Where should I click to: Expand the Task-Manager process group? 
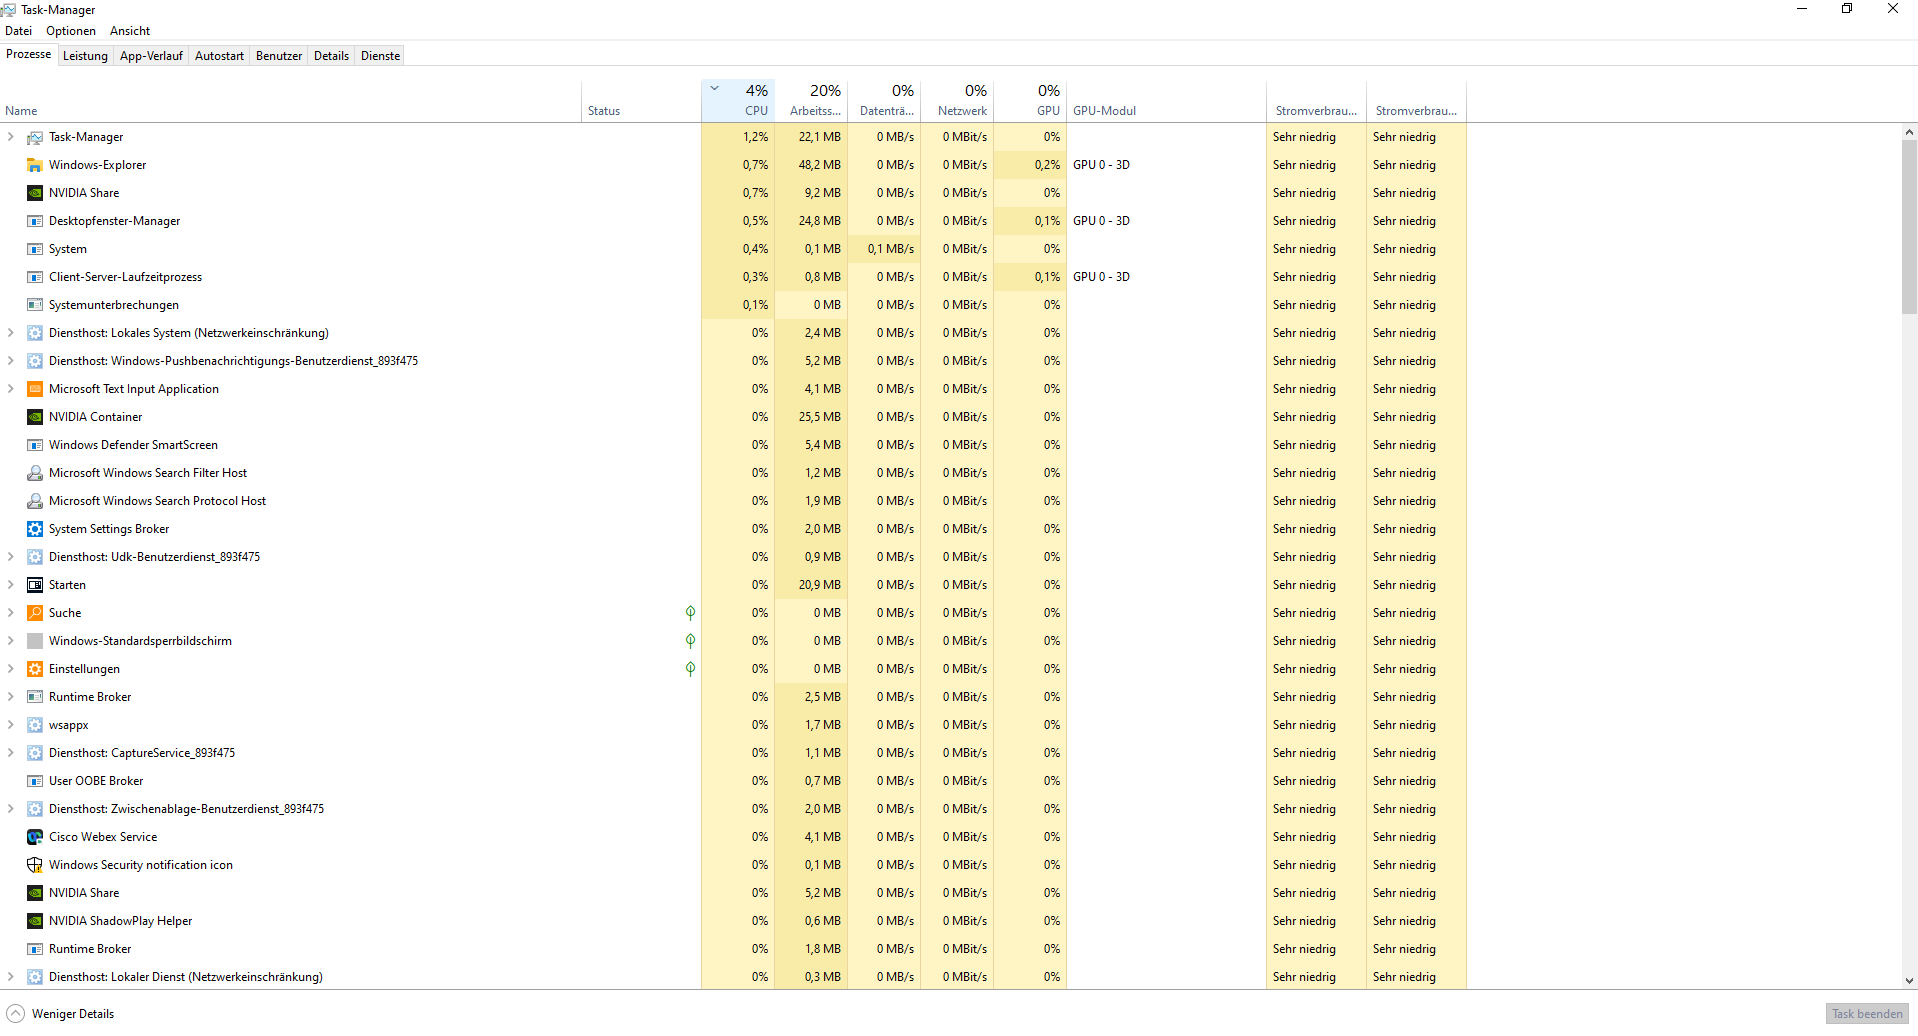tap(11, 137)
